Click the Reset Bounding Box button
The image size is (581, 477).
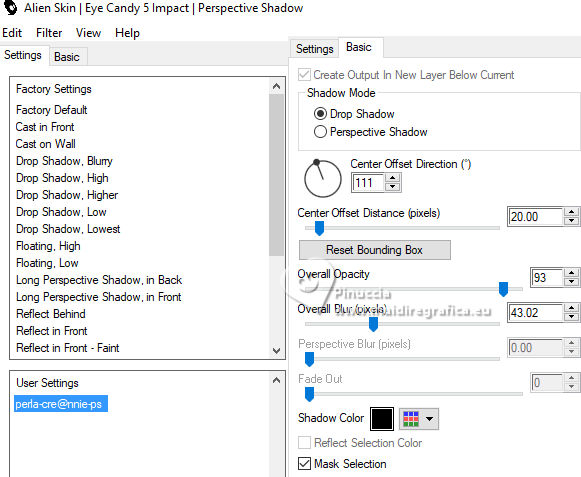tap(375, 250)
